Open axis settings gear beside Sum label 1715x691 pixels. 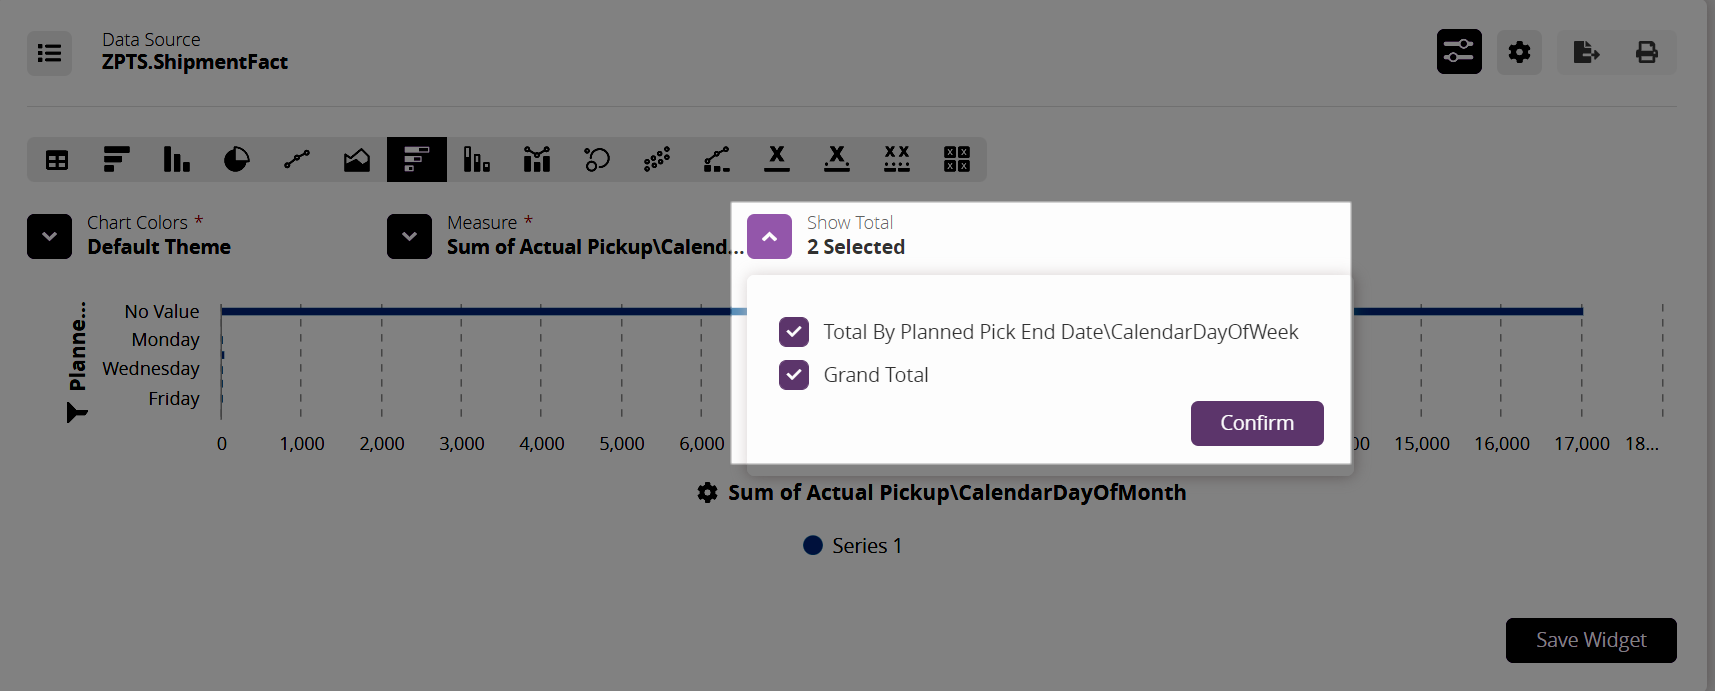pyautogui.click(x=707, y=493)
